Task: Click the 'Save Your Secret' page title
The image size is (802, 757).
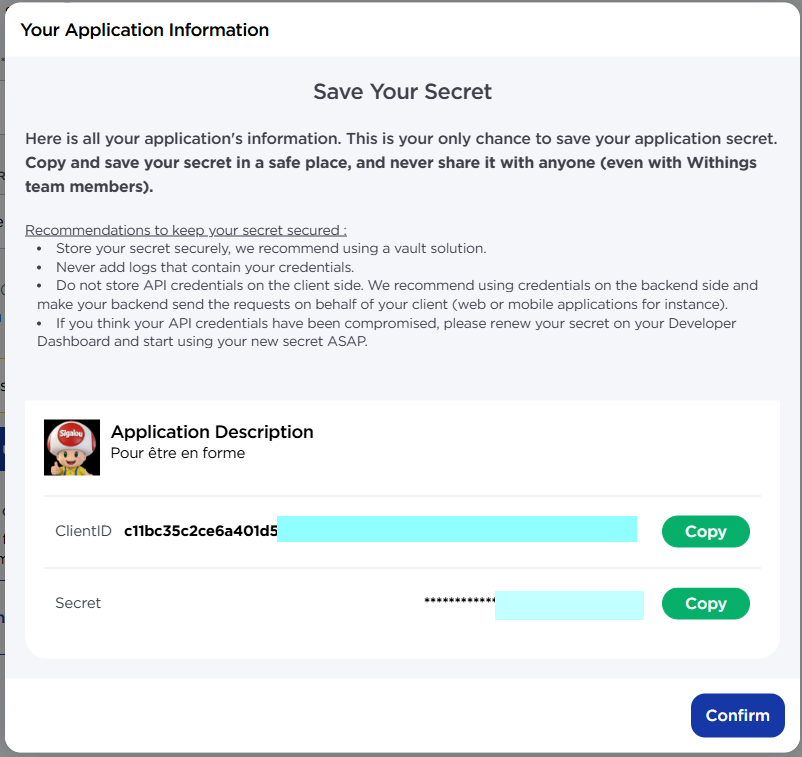Action: [x=402, y=91]
